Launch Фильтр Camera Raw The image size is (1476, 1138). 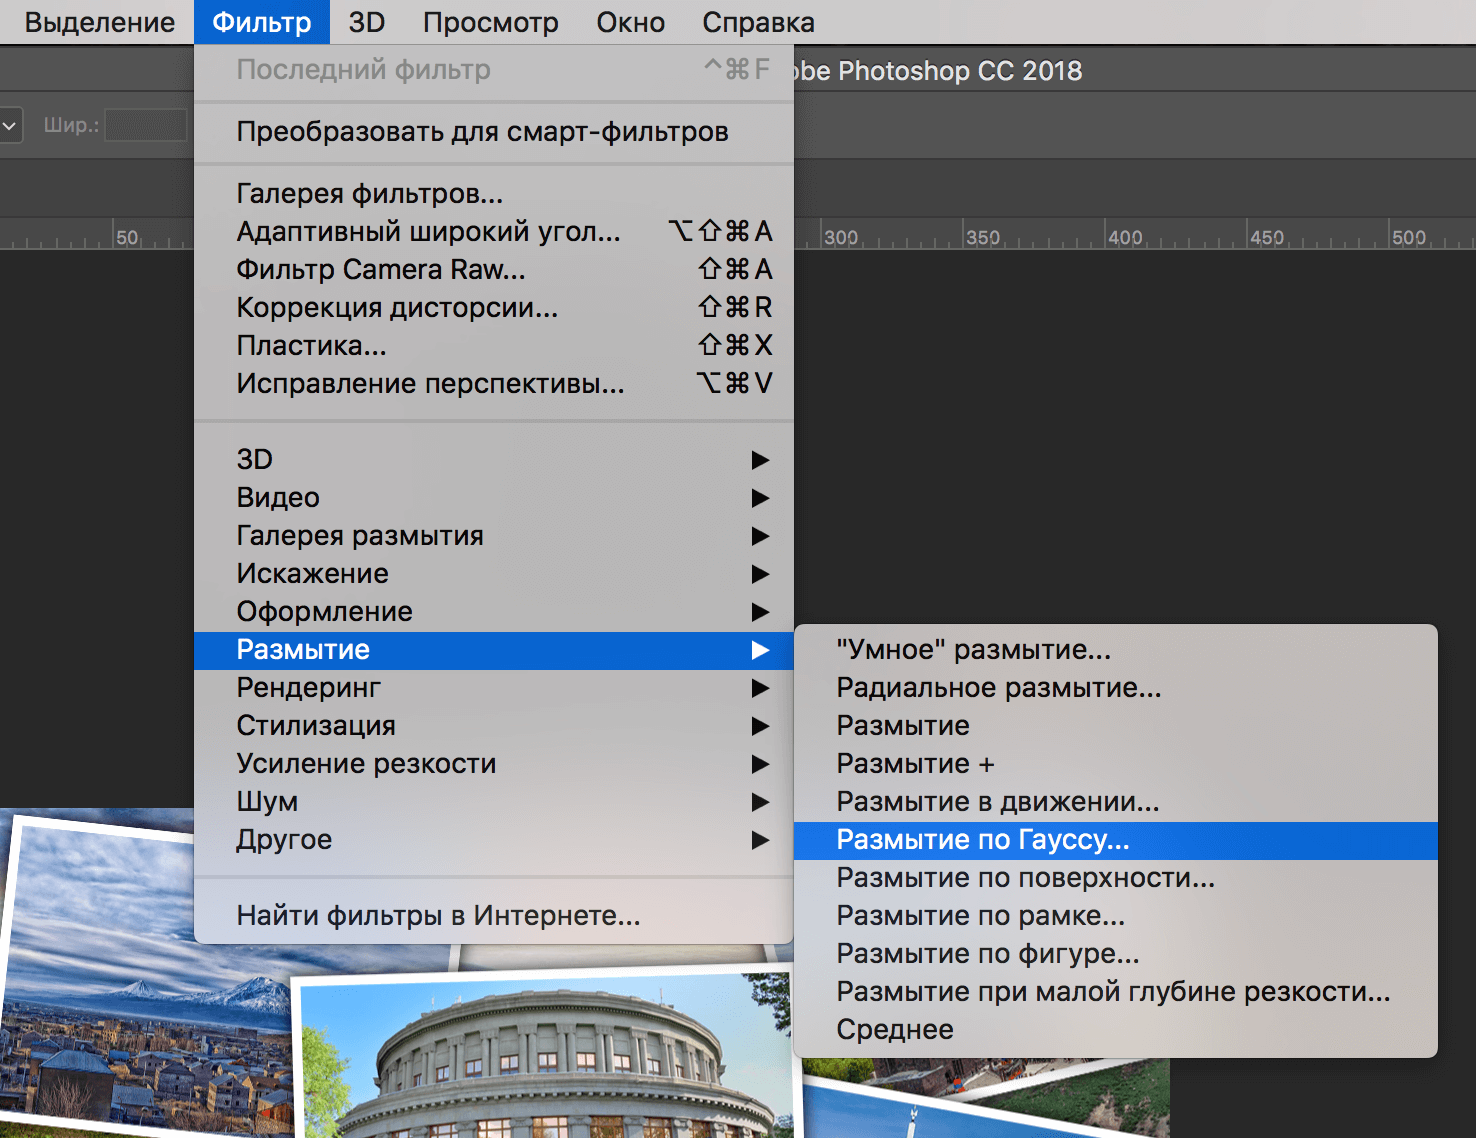click(x=381, y=269)
